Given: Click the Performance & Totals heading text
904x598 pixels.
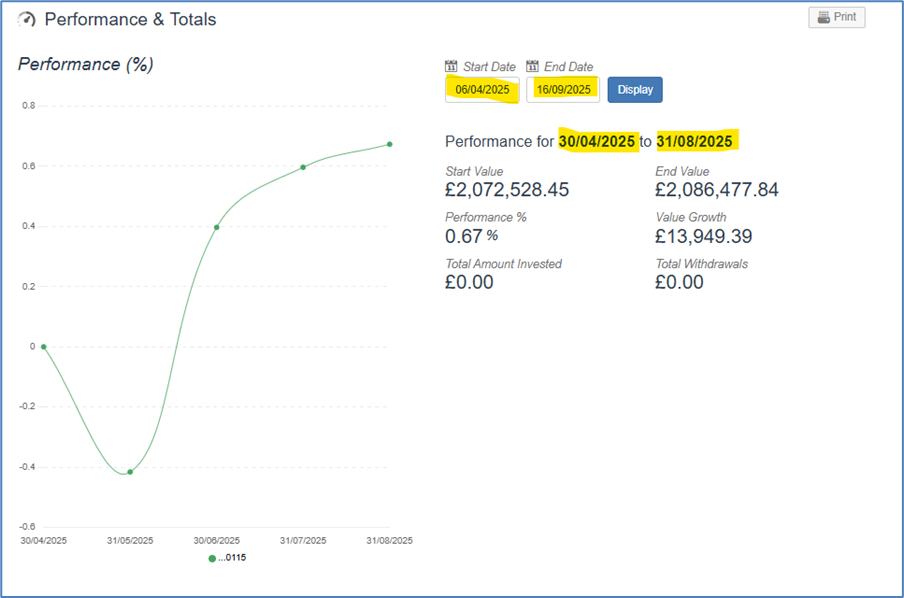Looking at the screenshot, I should (130, 20).
